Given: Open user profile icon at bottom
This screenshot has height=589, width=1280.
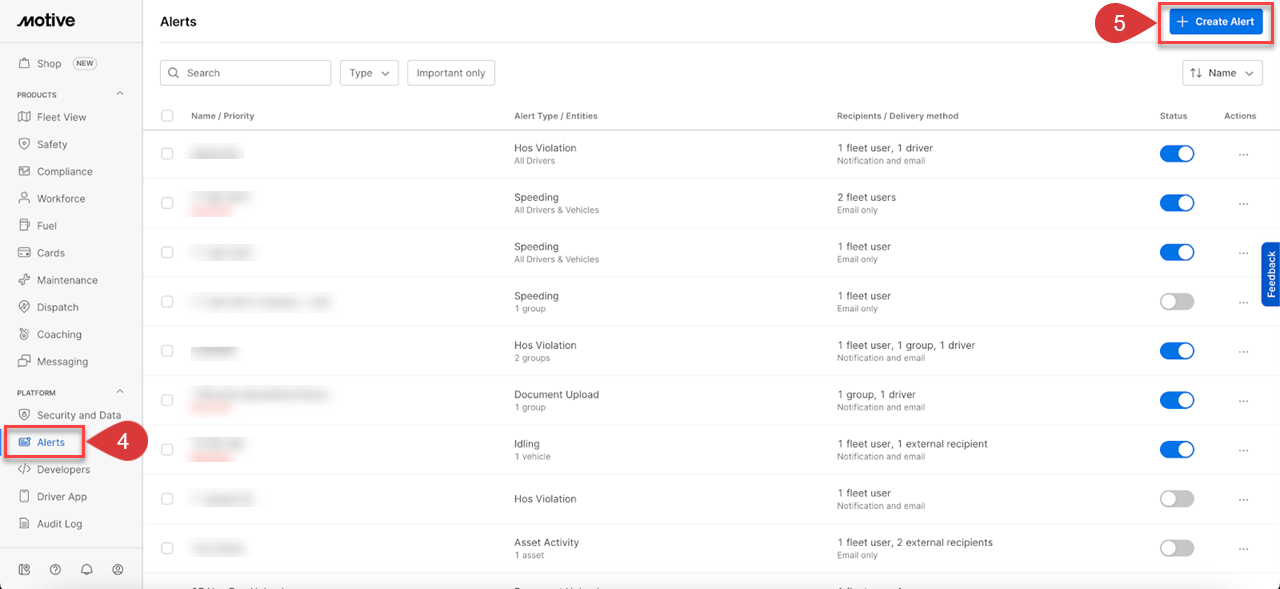Looking at the screenshot, I should tap(118, 569).
